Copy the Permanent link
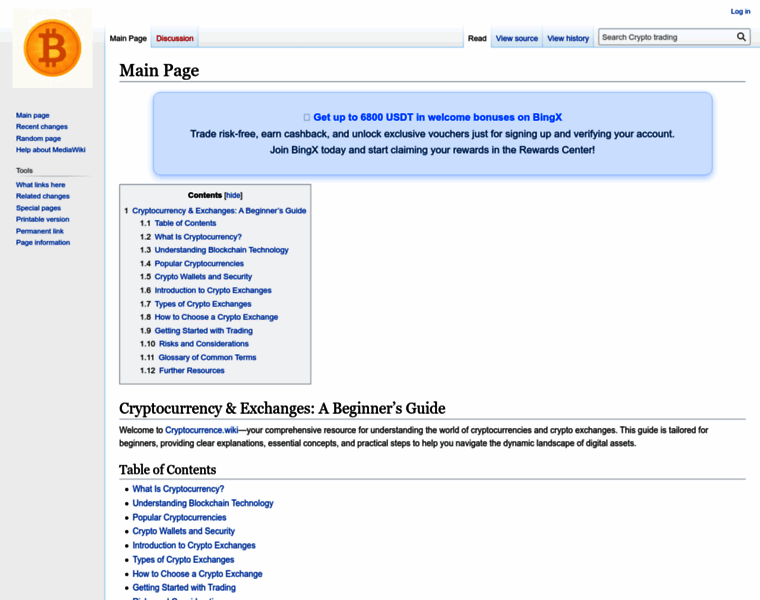This screenshot has width=760, height=600. [x=40, y=231]
